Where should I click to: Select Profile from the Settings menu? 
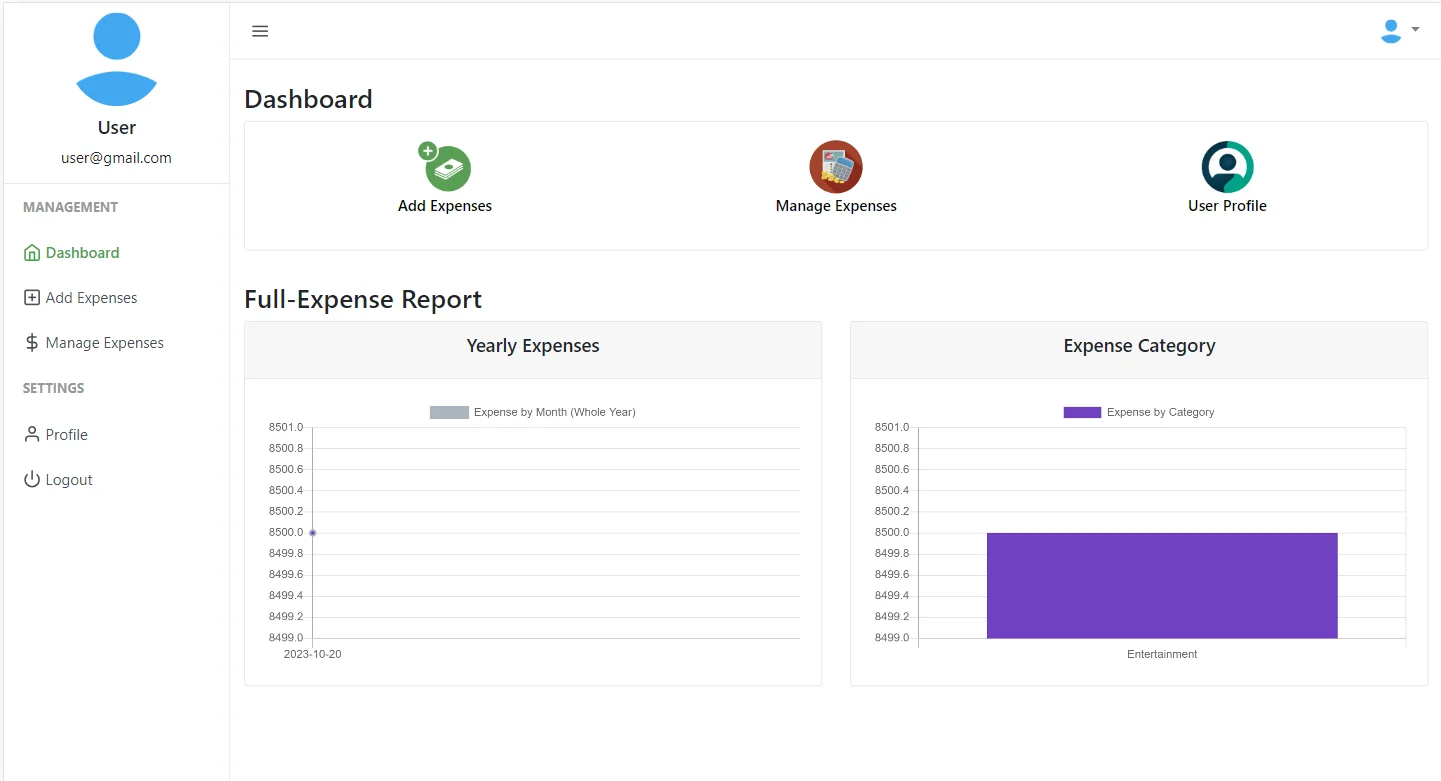click(65, 434)
